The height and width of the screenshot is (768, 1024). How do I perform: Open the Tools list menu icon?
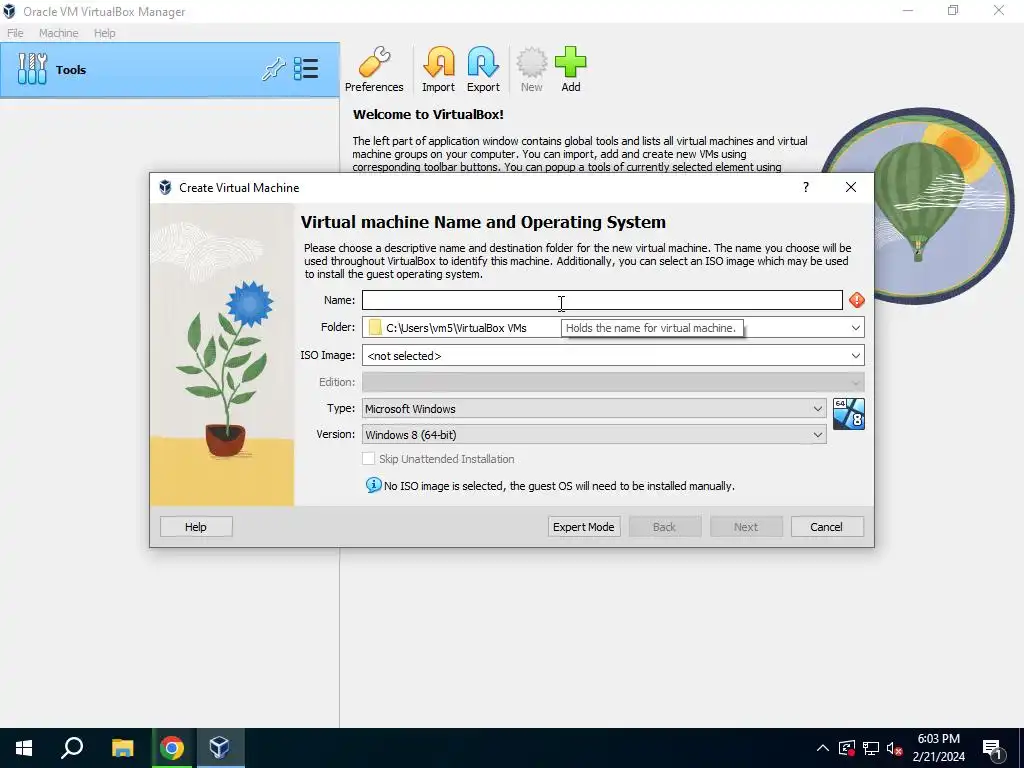[306, 69]
